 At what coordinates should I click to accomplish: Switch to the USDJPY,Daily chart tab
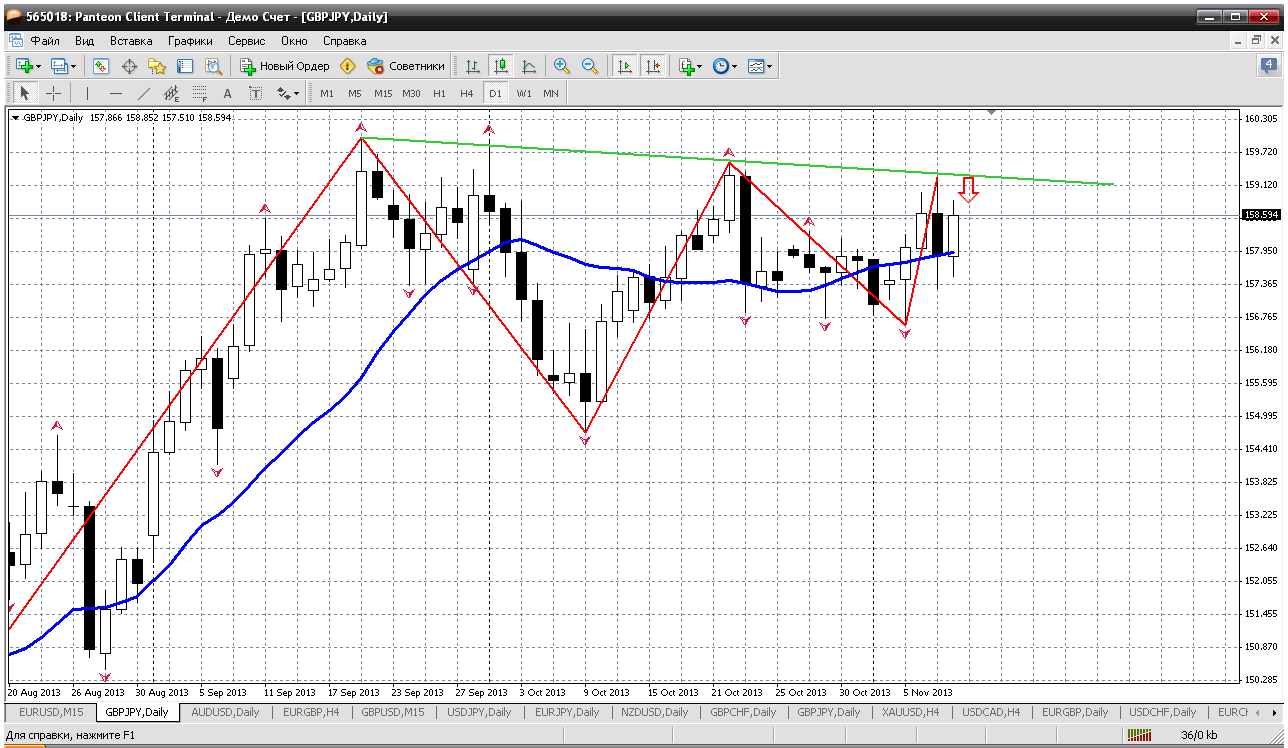tap(479, 712)
